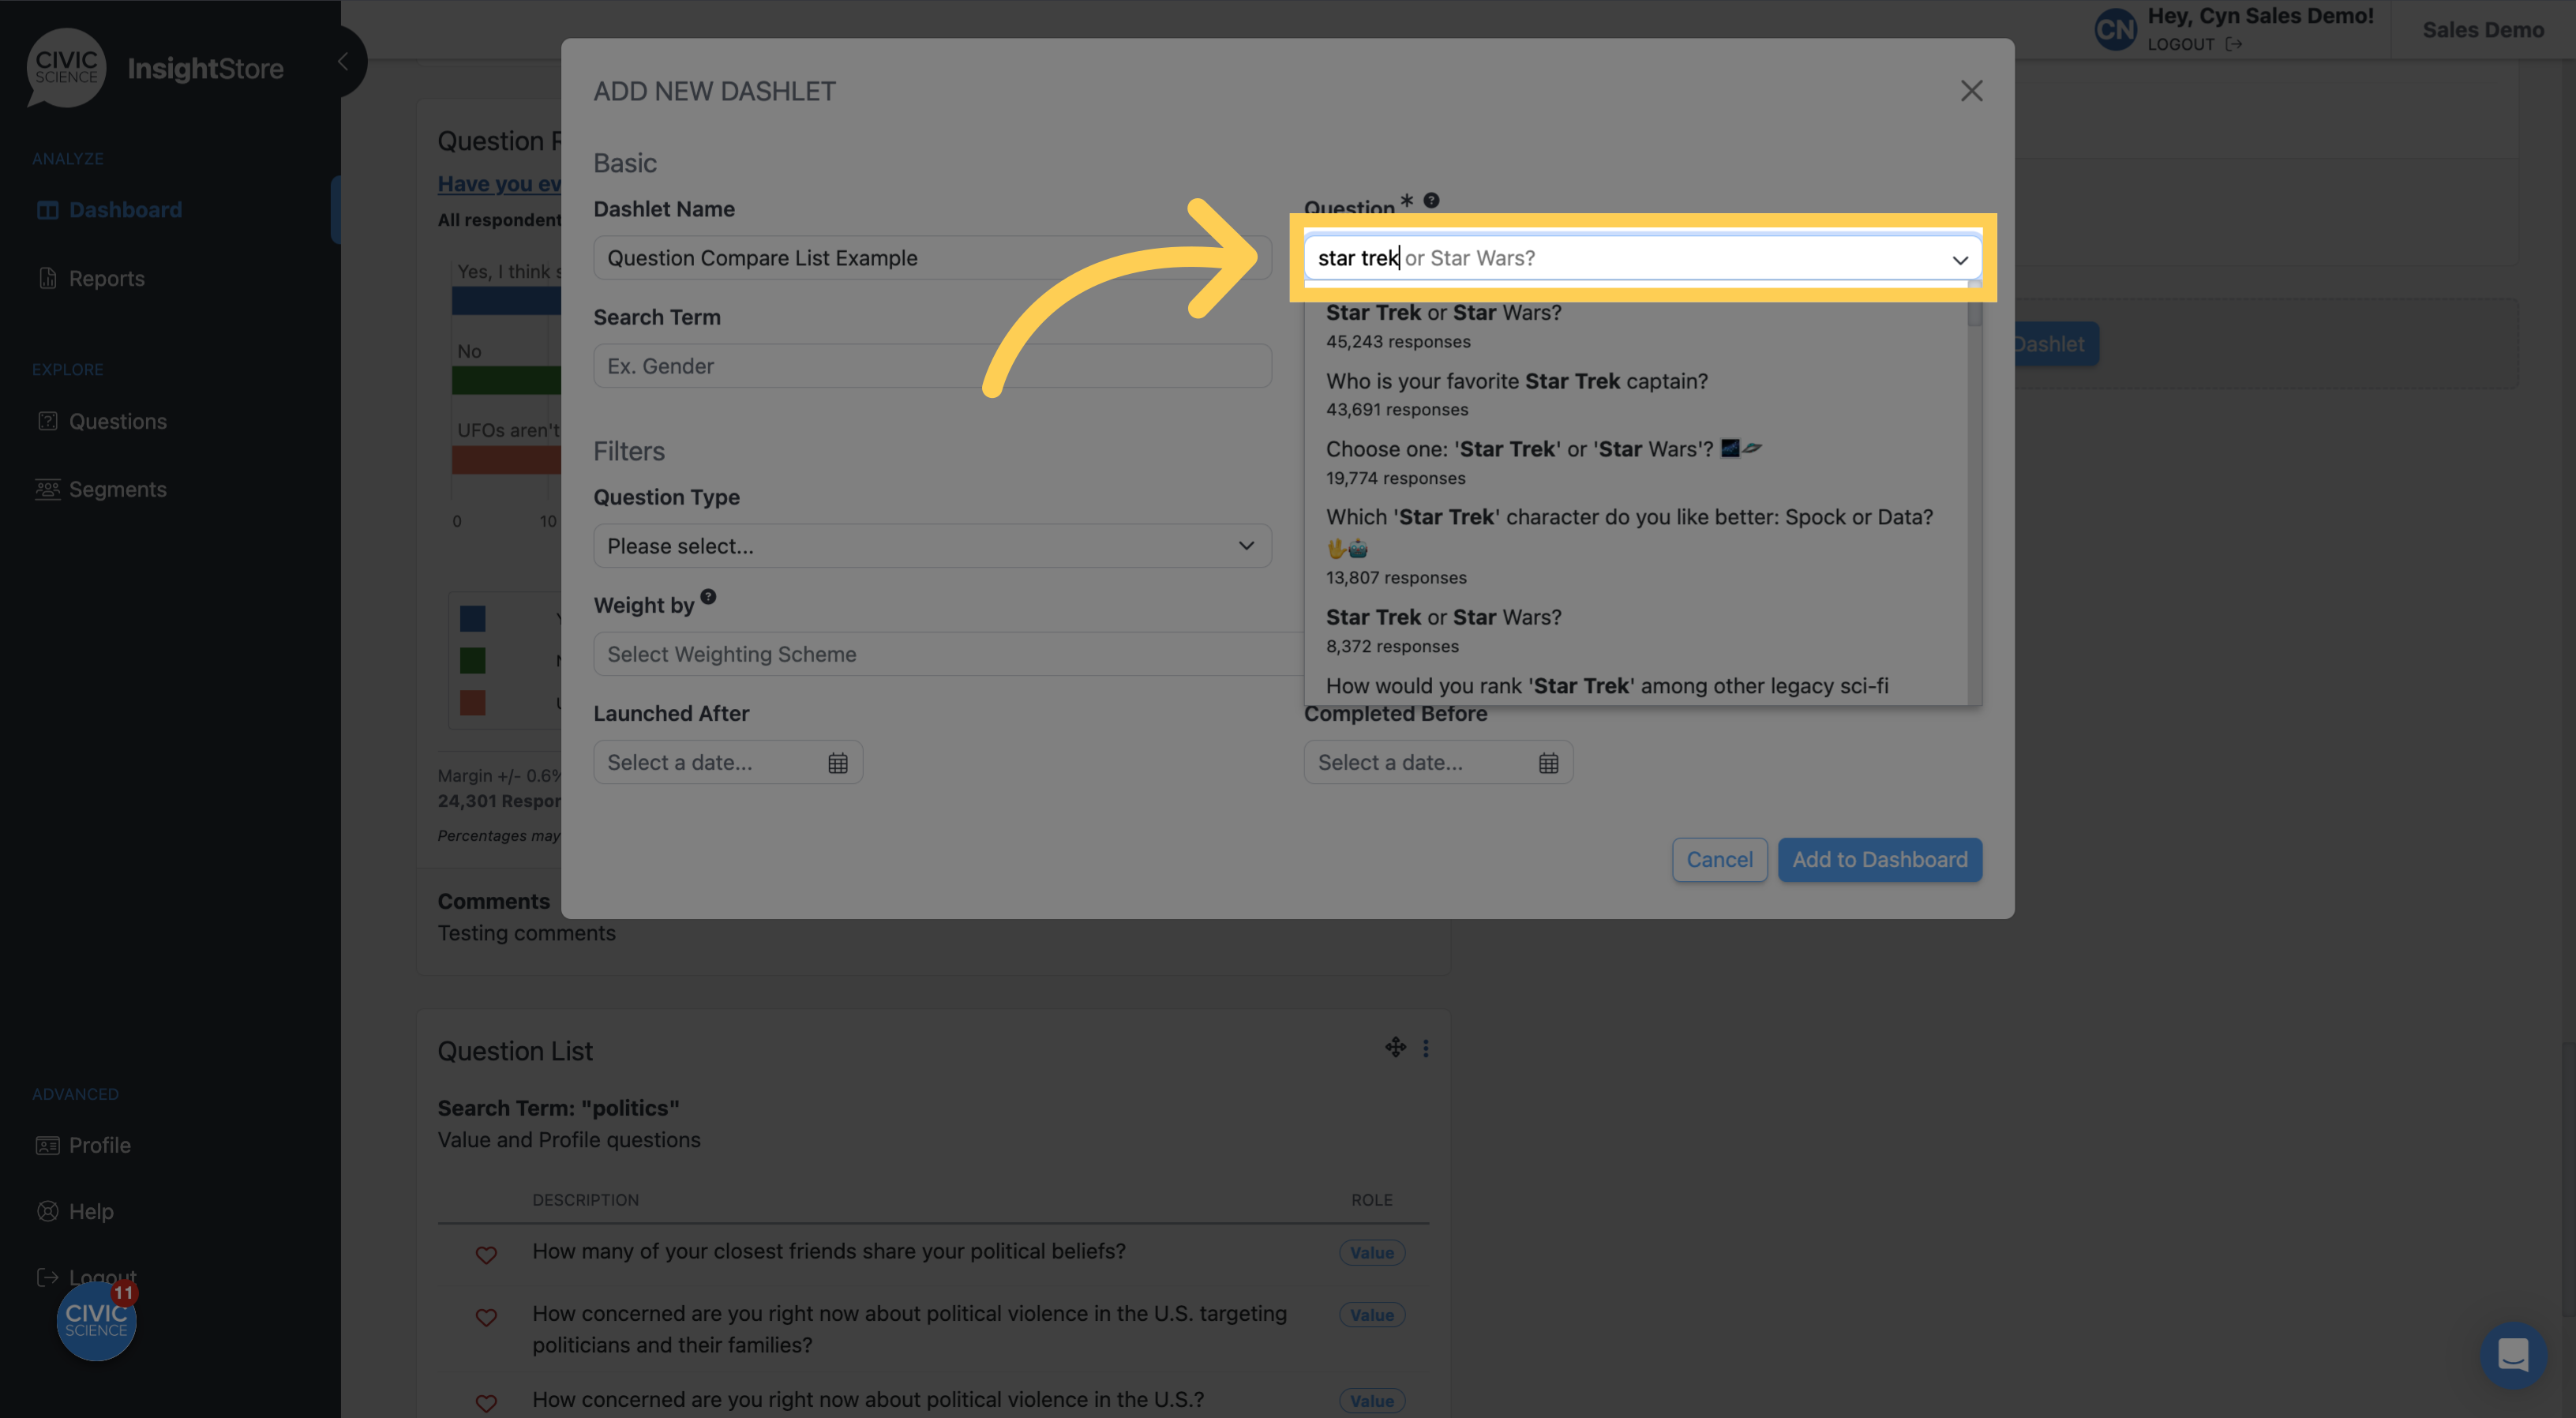The width and height of the screenshot is (2576, 1418).
Task: Click the Civic Science logo icon
Action: [x=66, y=68]
